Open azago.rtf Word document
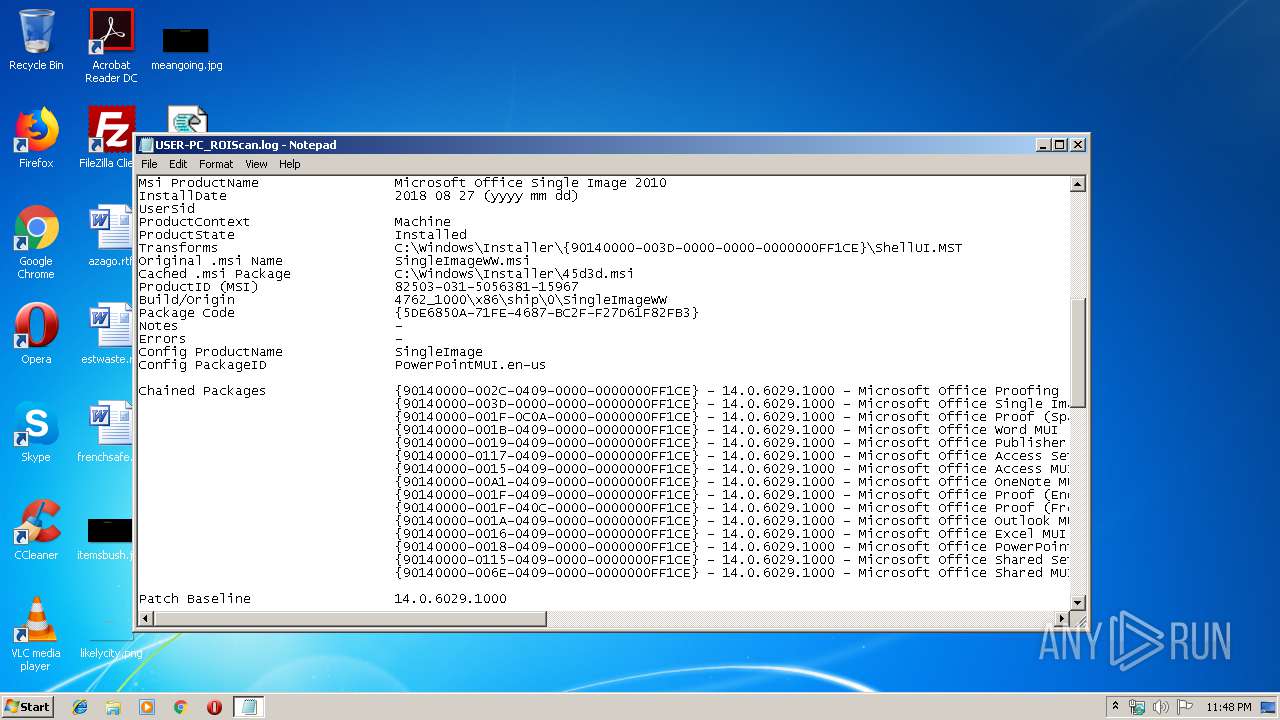The width and height of the screenshot is (1280, 720). (x=110, y=236)
